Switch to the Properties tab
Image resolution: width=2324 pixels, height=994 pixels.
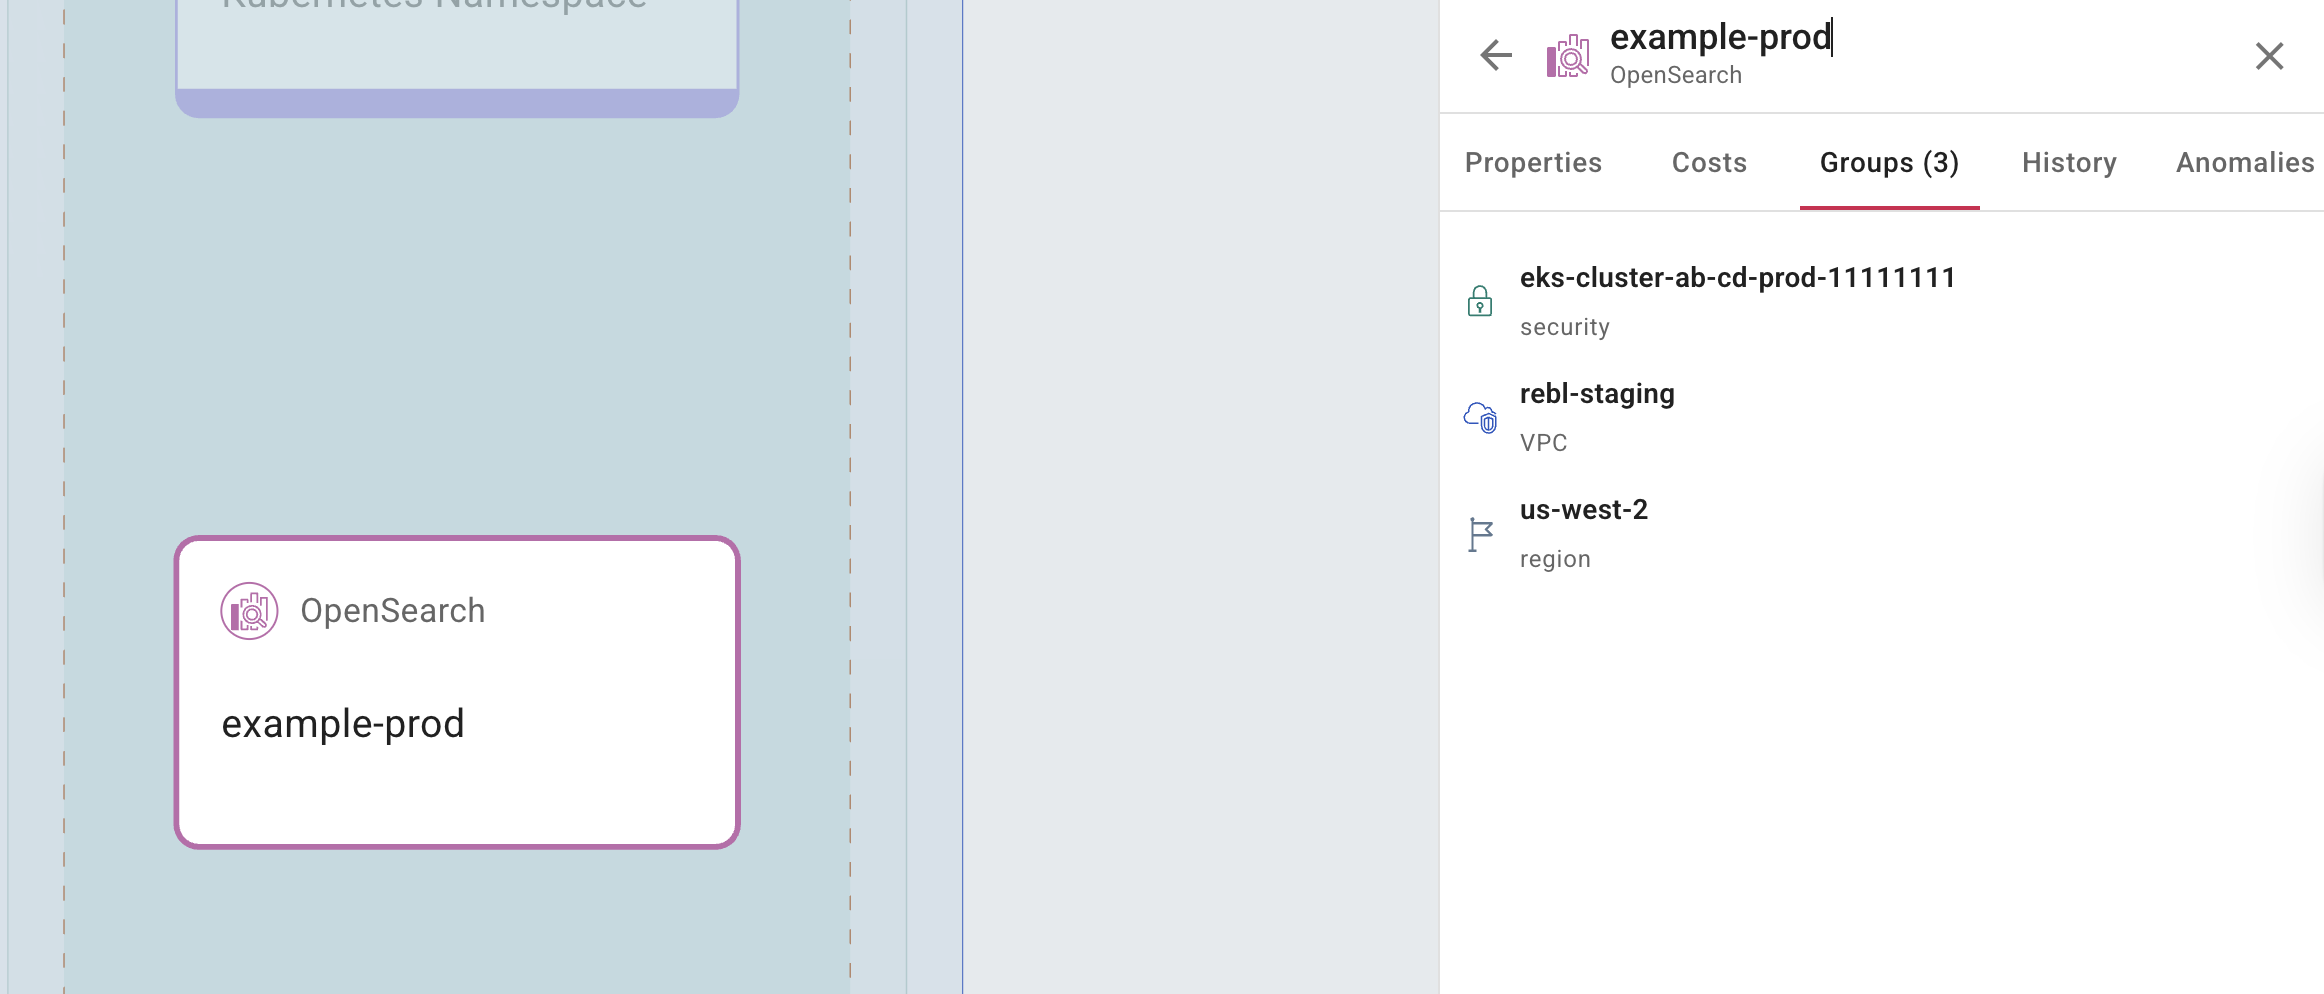pyautogui.click(x=1532, y=162)
